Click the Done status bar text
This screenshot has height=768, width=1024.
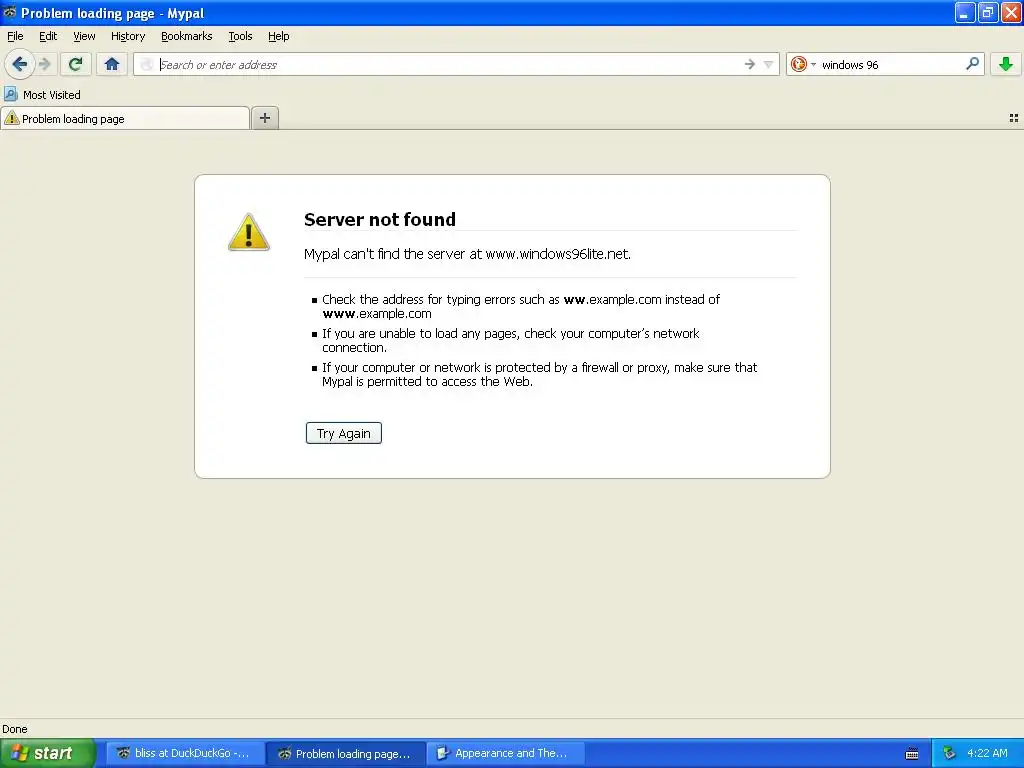[14, 729]
